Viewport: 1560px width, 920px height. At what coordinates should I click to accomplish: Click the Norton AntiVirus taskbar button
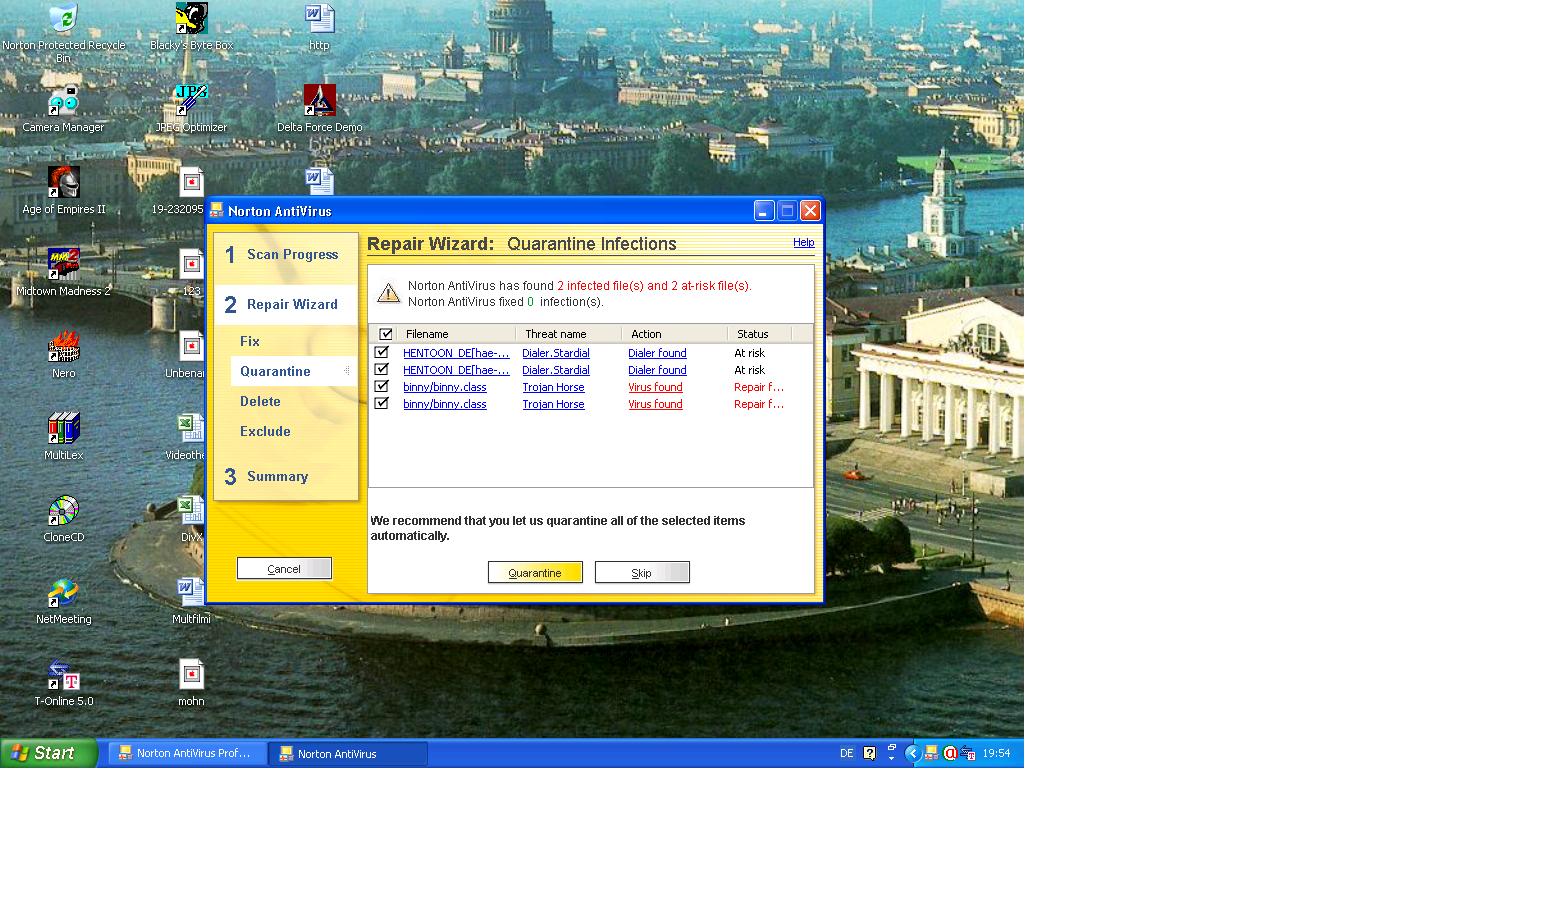(x=348, y=754)
